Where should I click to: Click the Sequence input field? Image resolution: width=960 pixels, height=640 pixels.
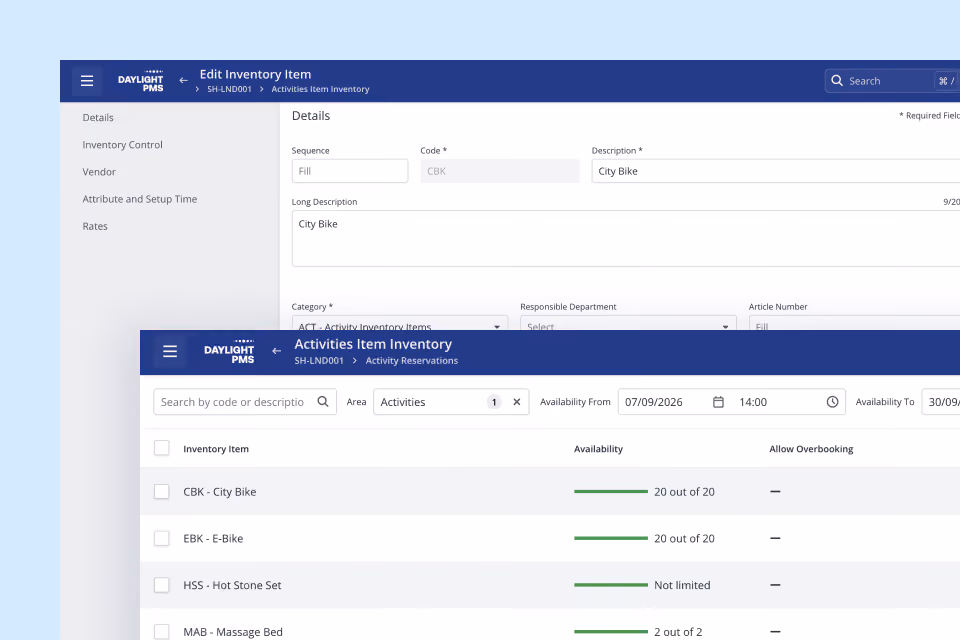click(350, 171)
